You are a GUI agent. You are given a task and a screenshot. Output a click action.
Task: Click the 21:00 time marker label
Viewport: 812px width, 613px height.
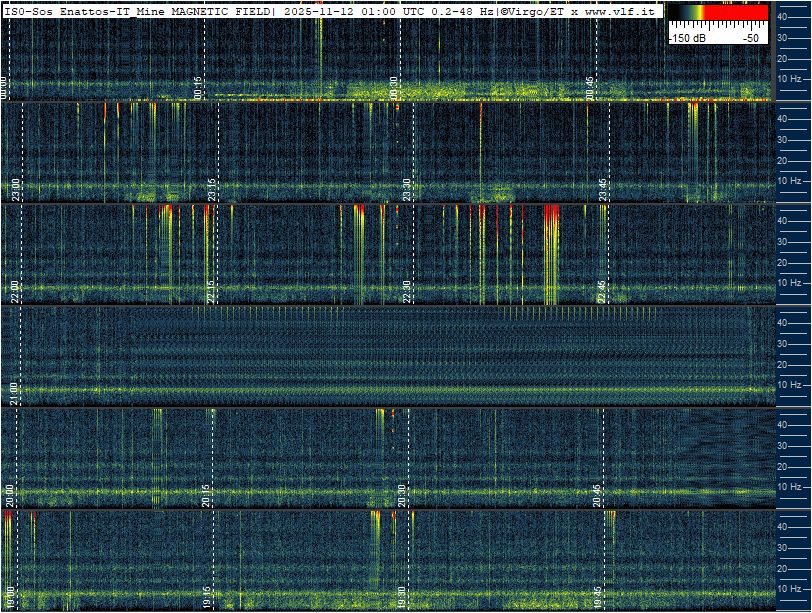14,394
